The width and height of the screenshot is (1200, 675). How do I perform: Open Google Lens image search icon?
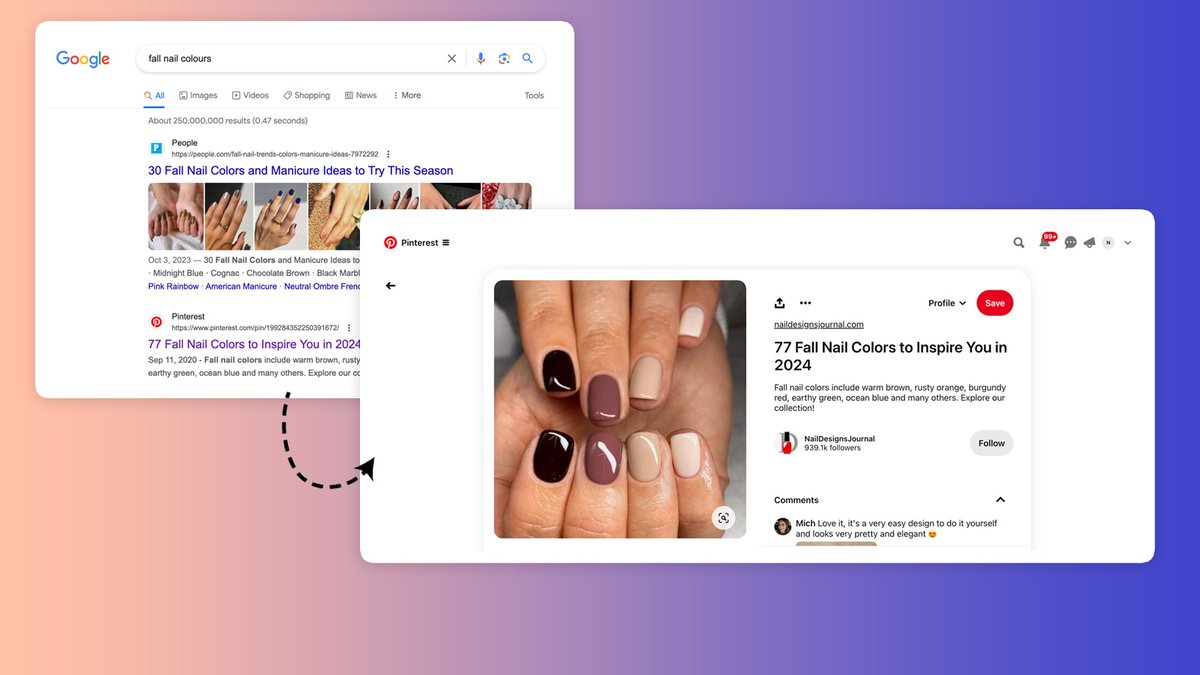pos(504,59)
